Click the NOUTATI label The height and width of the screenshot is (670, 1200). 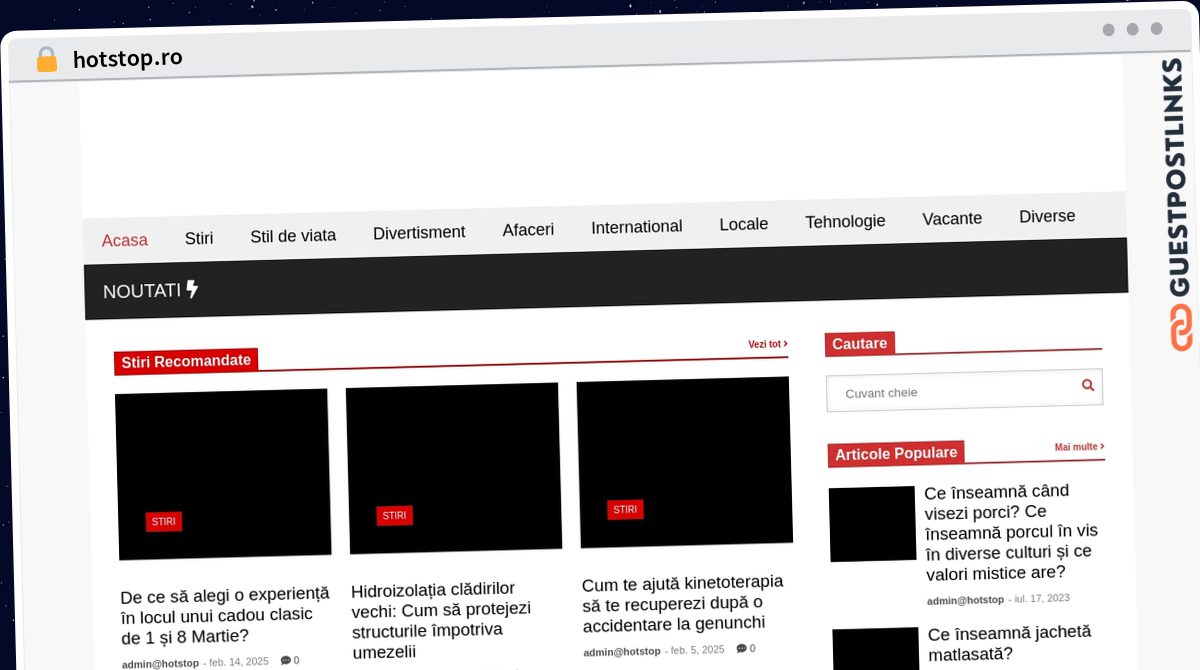pos(142,291)
